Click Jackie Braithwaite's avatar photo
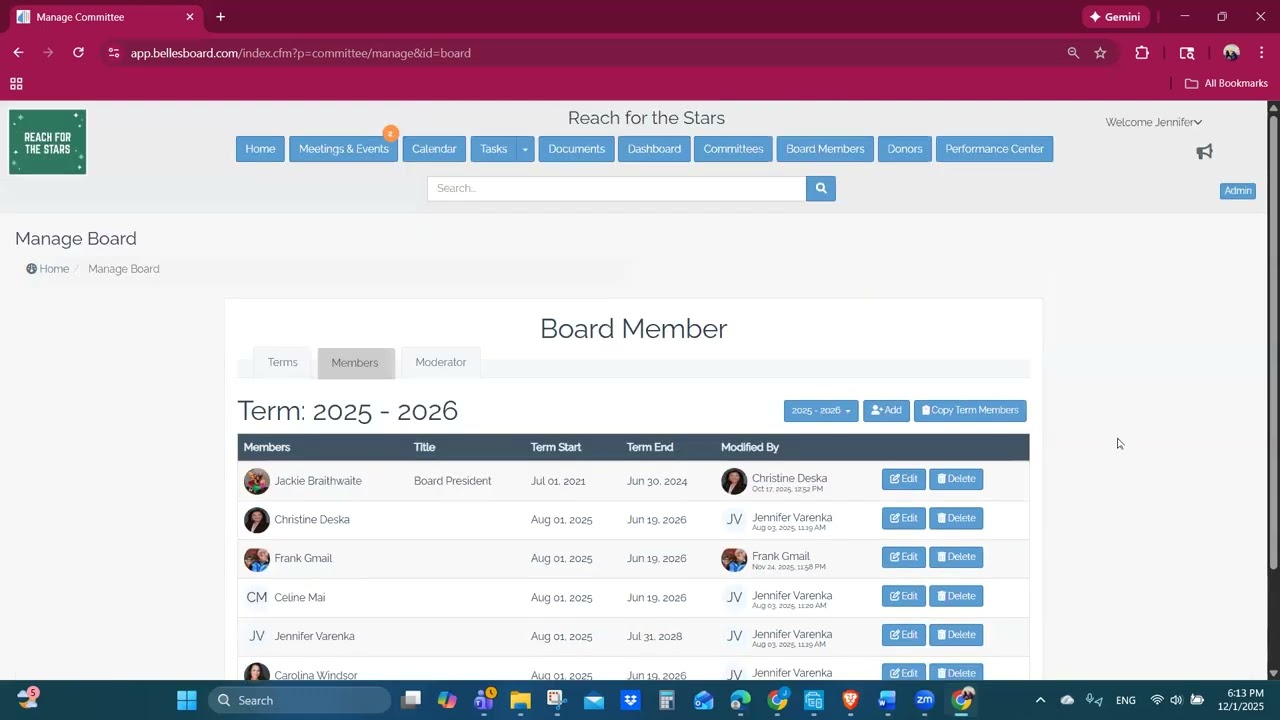Viewport: 1280px width, 720px height. click(x=257, y=481)
